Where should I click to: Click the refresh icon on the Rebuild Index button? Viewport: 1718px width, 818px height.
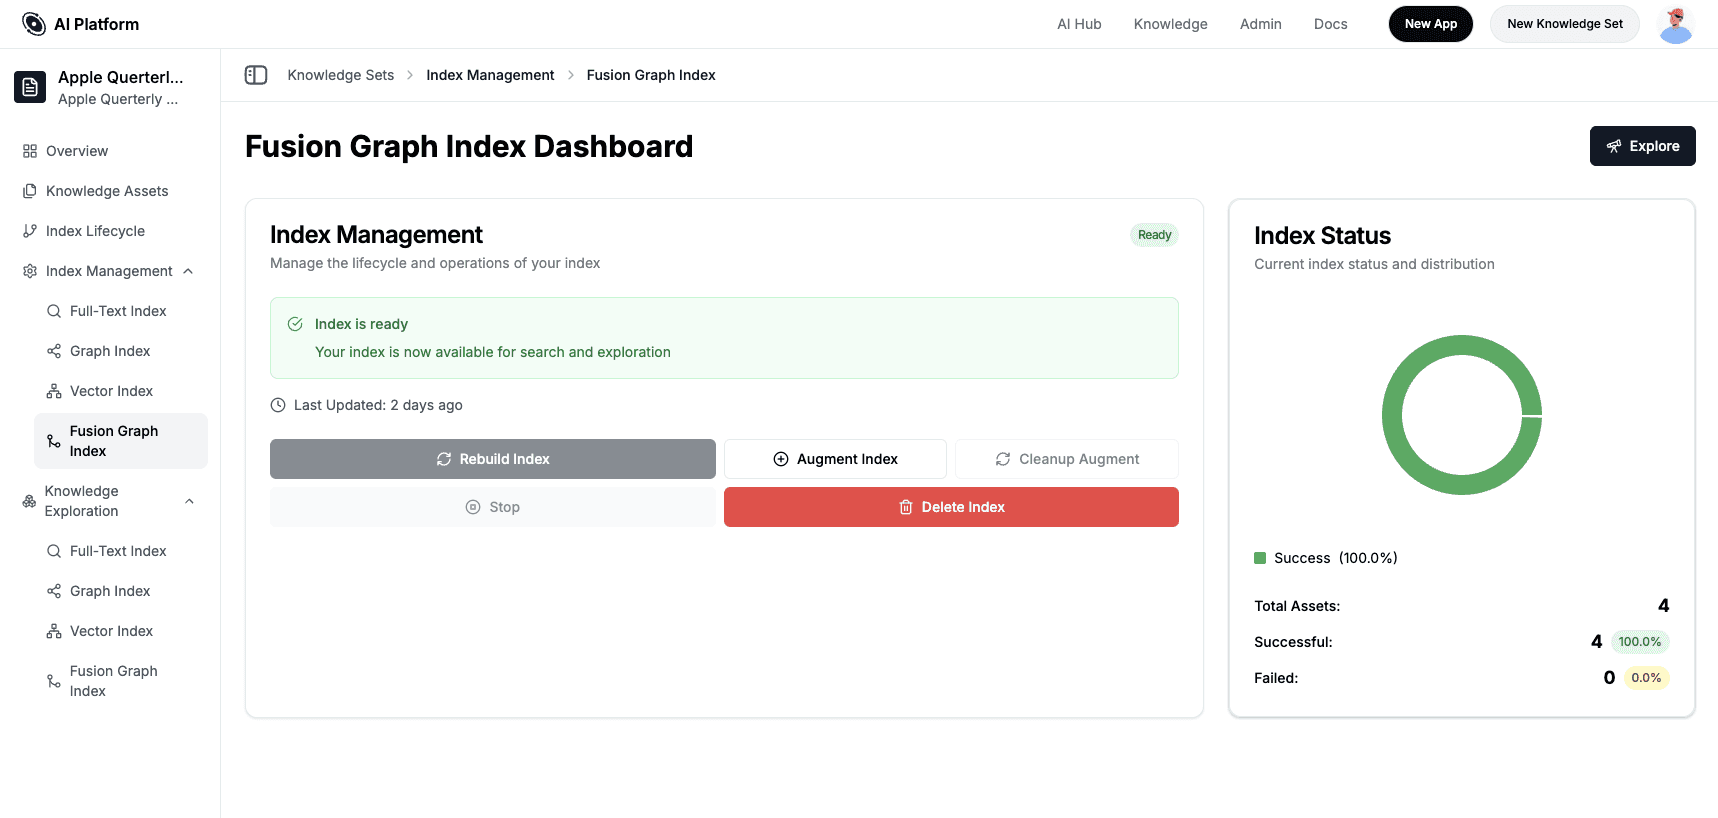444,459
